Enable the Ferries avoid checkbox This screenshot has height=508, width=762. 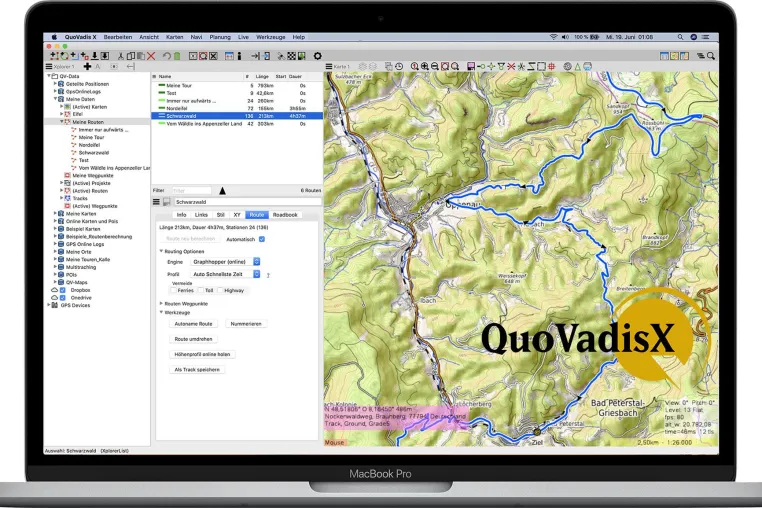pyautogui.click(x=173, y=290)
